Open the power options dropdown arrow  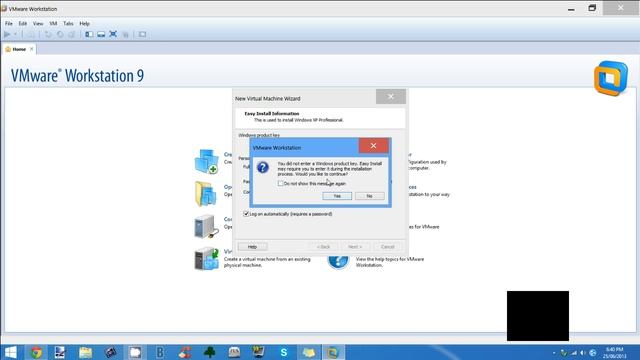pos(16,35)
